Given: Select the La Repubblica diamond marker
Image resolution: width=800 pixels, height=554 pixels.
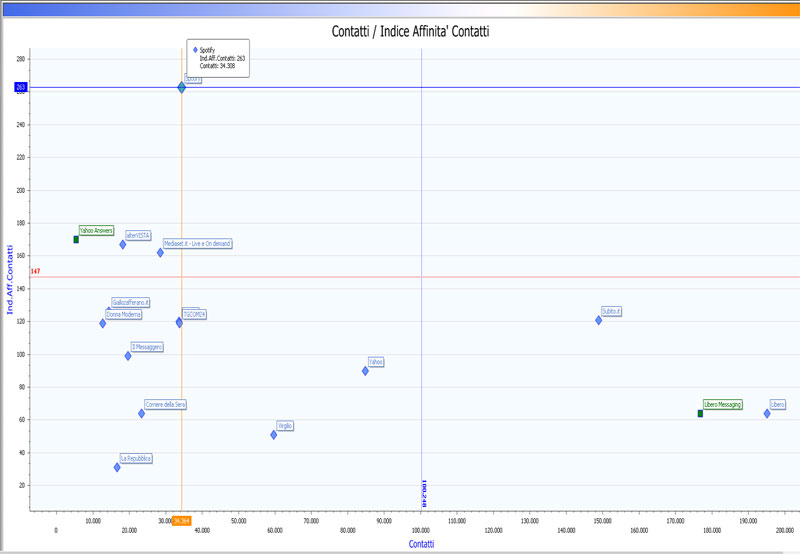Looking at the screenshot, I should [x=117, y=467].
